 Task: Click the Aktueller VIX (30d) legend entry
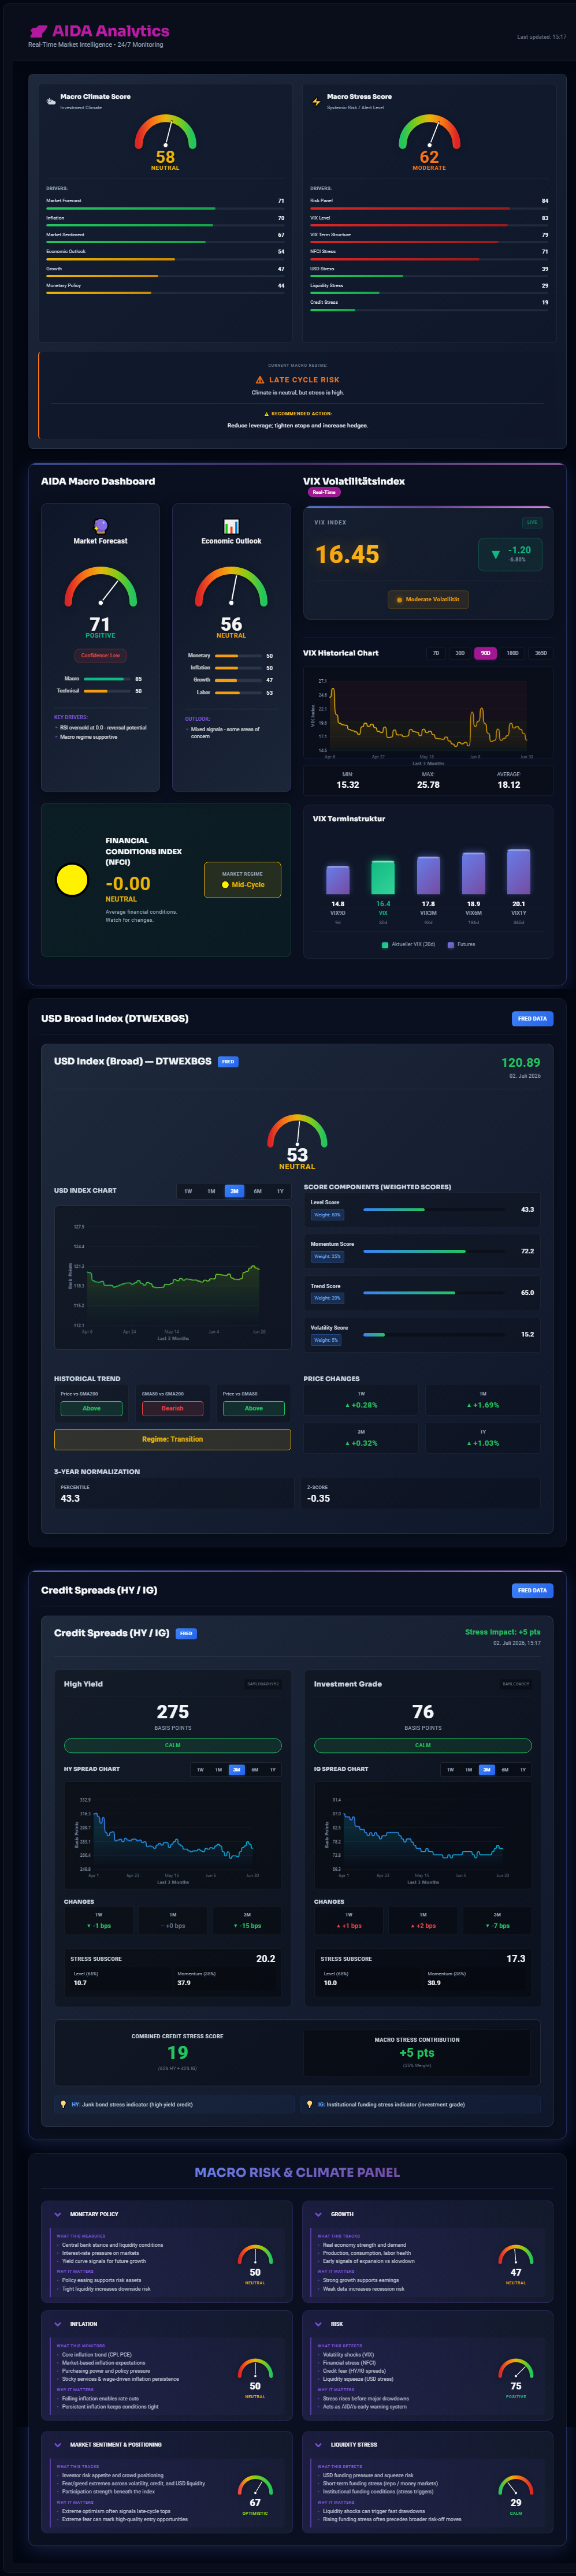(408, 944)
